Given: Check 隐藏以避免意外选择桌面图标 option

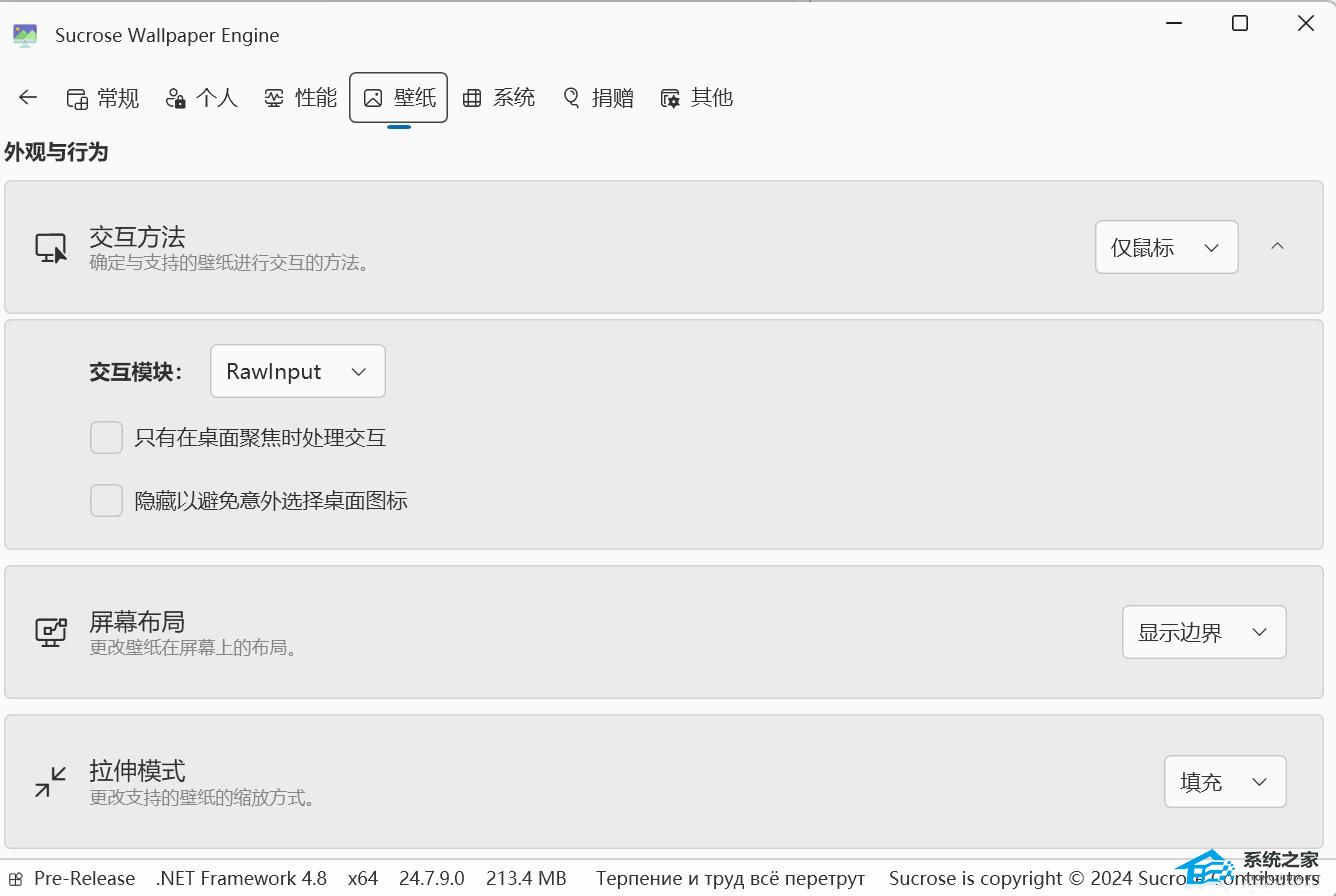Looking at the screenshot, I should pos(107,500).
